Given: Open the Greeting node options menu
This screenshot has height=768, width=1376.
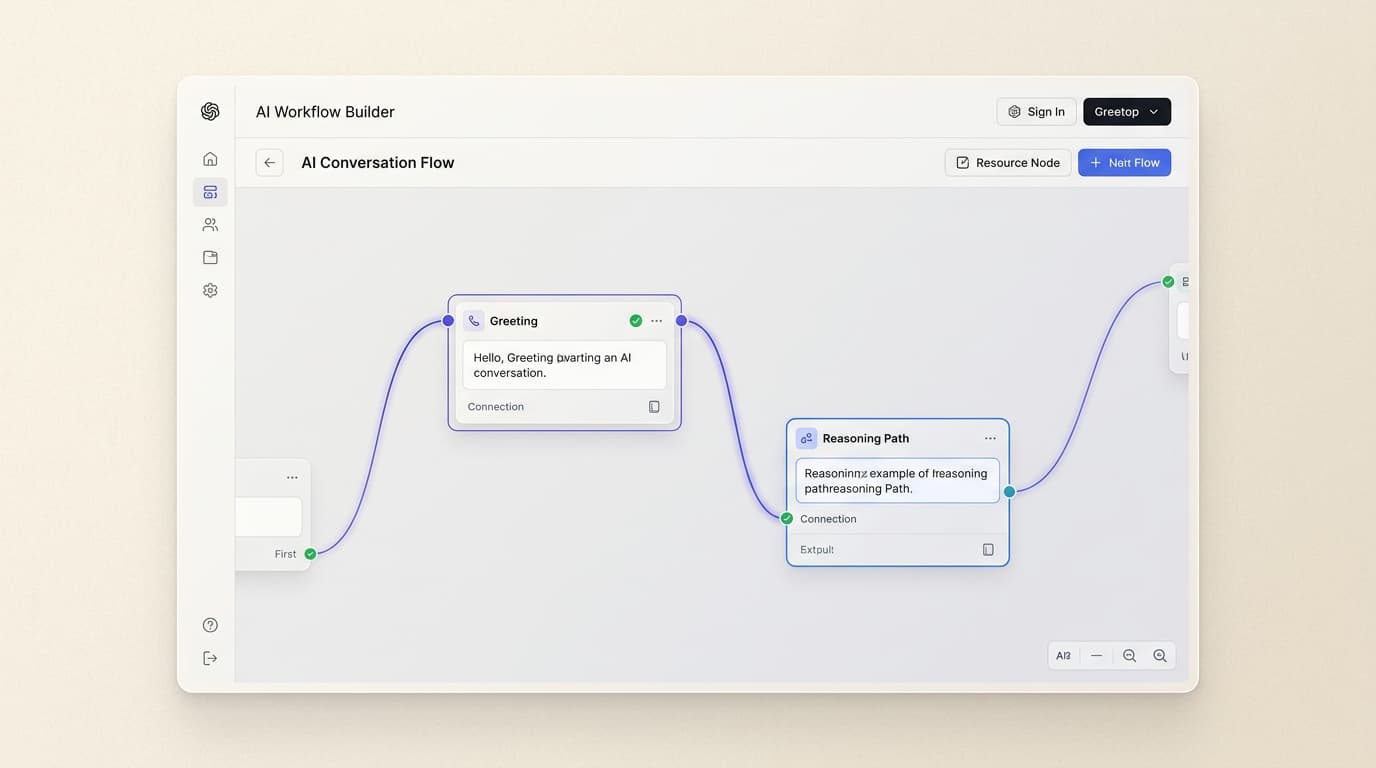Looking at the screenshot, I should [x=656, y=320].
